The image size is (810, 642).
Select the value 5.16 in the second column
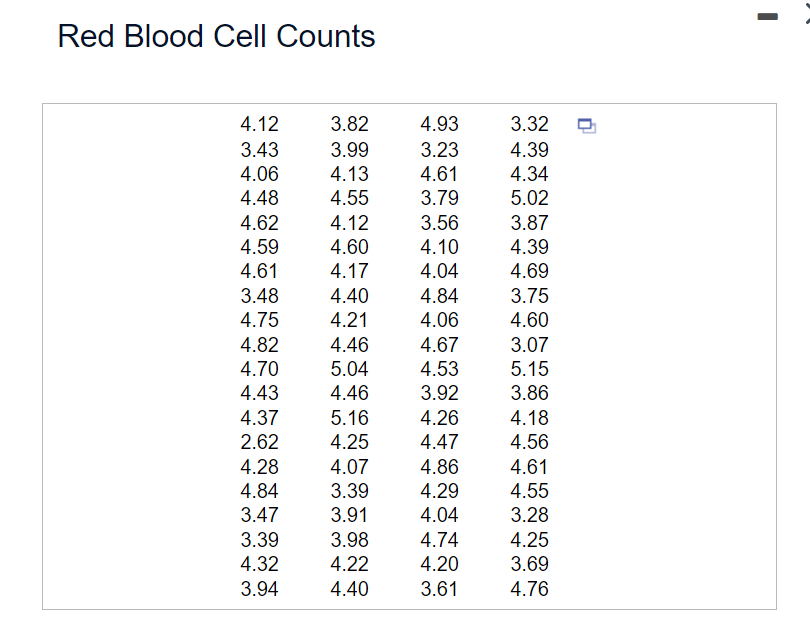click(x=350, y=417)
